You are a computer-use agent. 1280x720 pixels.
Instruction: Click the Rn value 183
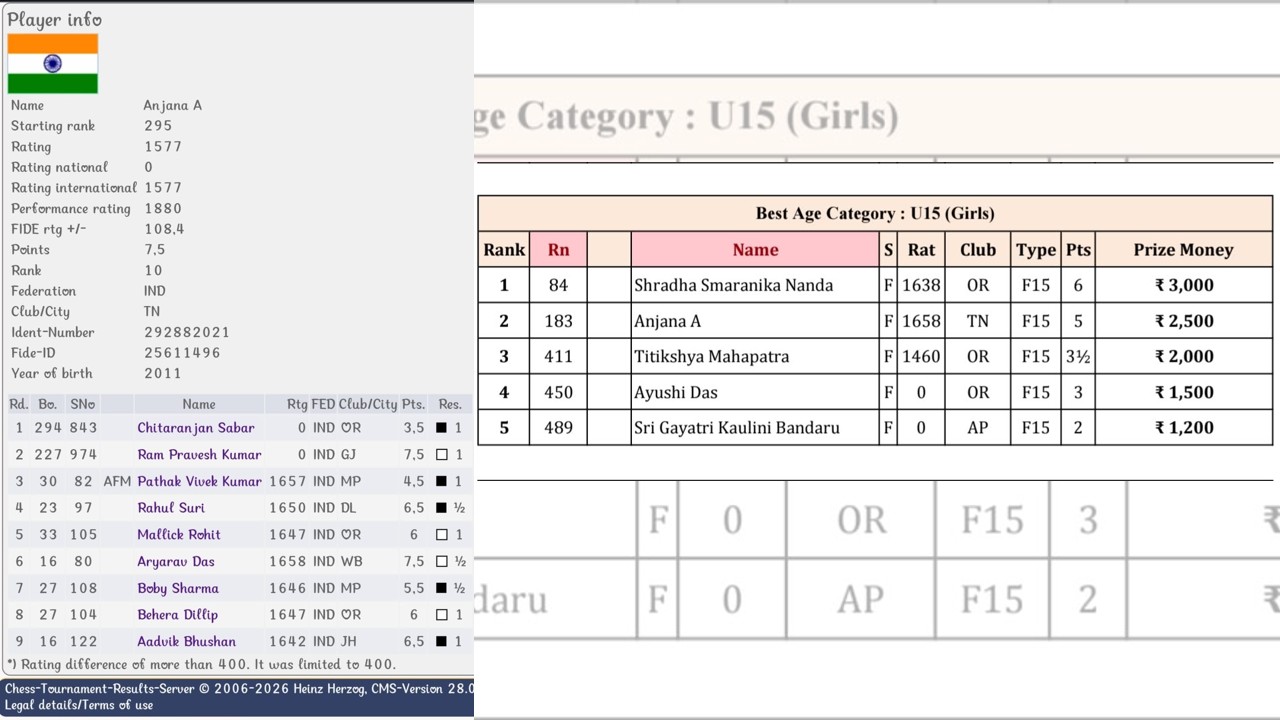[558, 321]
